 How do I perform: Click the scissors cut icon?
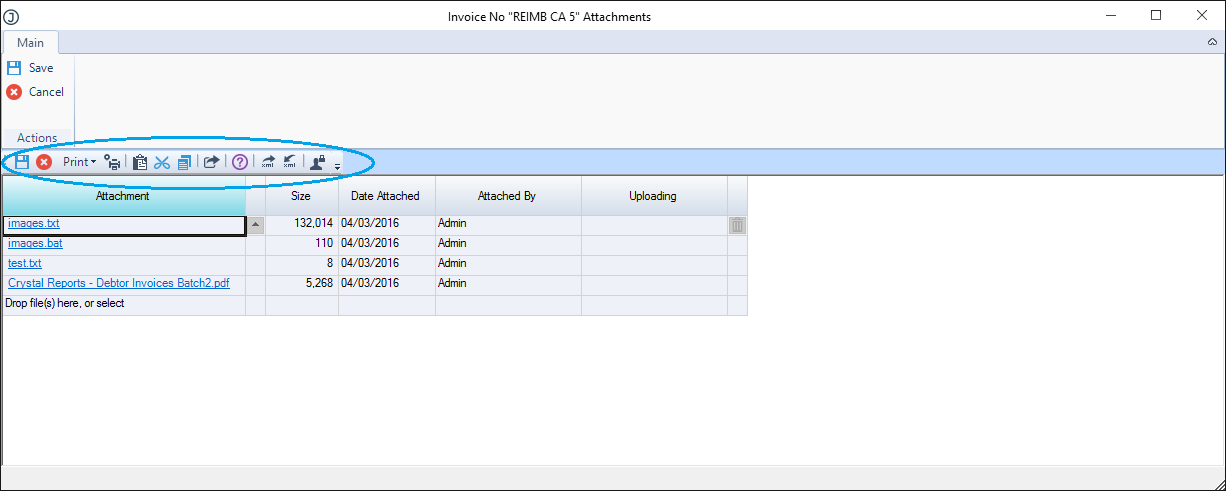point(162,162)
